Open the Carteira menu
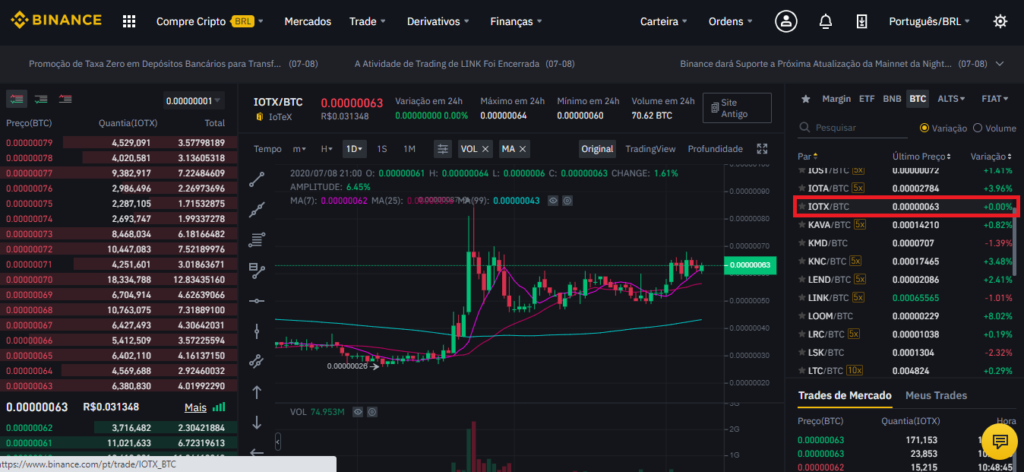The image size is (1024, 472). 664,21
